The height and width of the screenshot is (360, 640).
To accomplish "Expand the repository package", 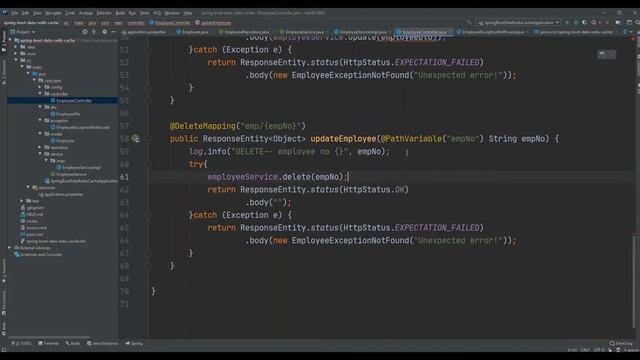I will tap(40, 147).
